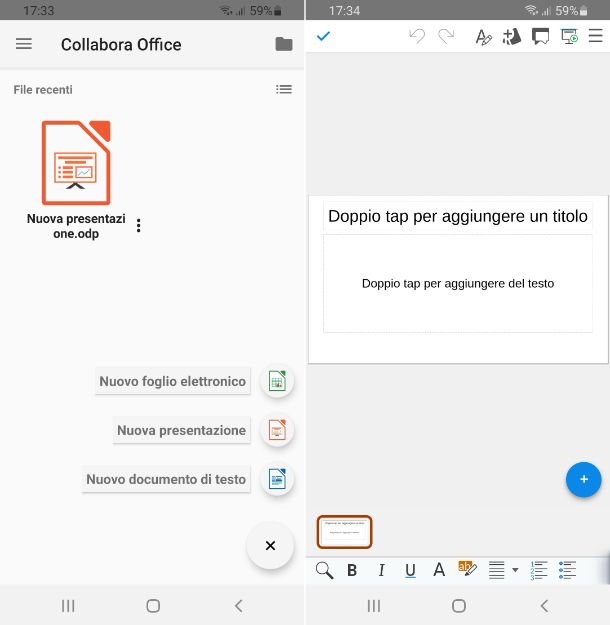
Task: Open text formatting pencil tool
Action: point(484,37)
